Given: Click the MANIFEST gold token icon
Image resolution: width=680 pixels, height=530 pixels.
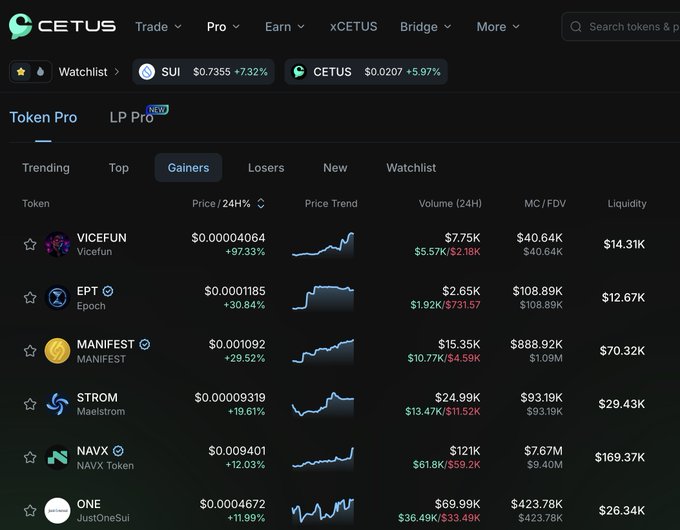Looking at the screenshot, I should click(57, 351).
